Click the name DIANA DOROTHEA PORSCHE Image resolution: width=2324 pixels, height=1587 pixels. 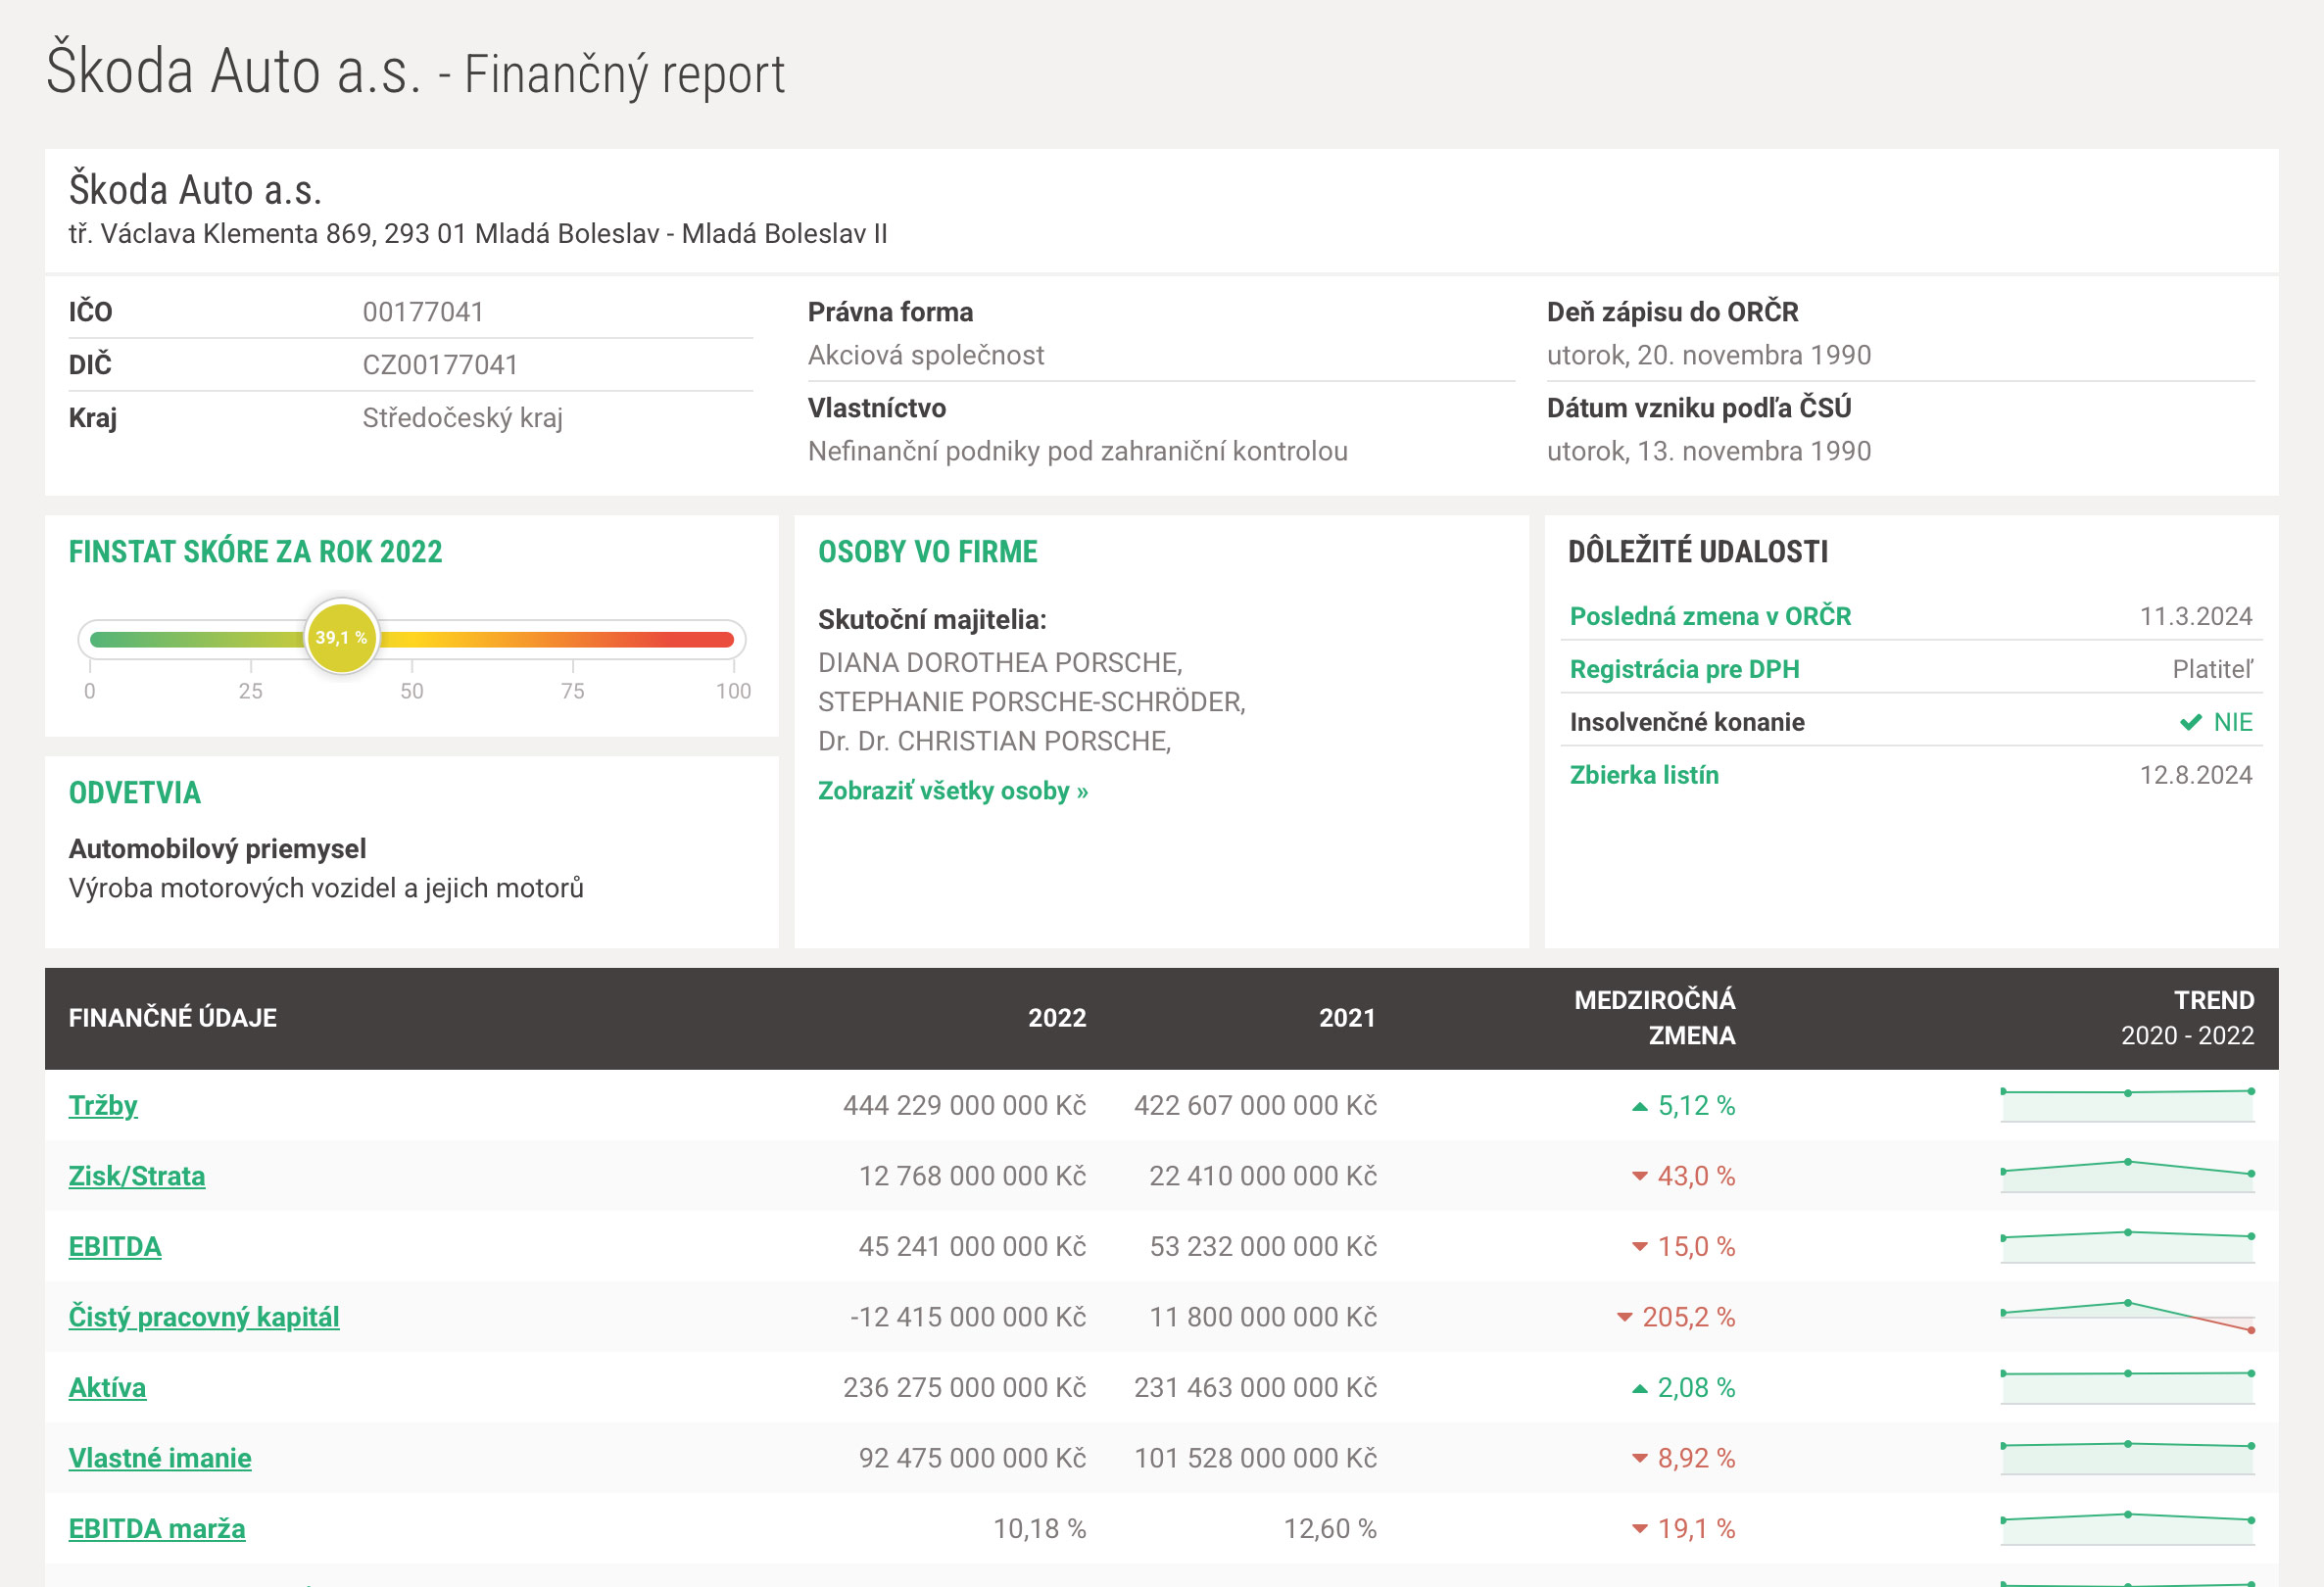tap(1000, 663)
